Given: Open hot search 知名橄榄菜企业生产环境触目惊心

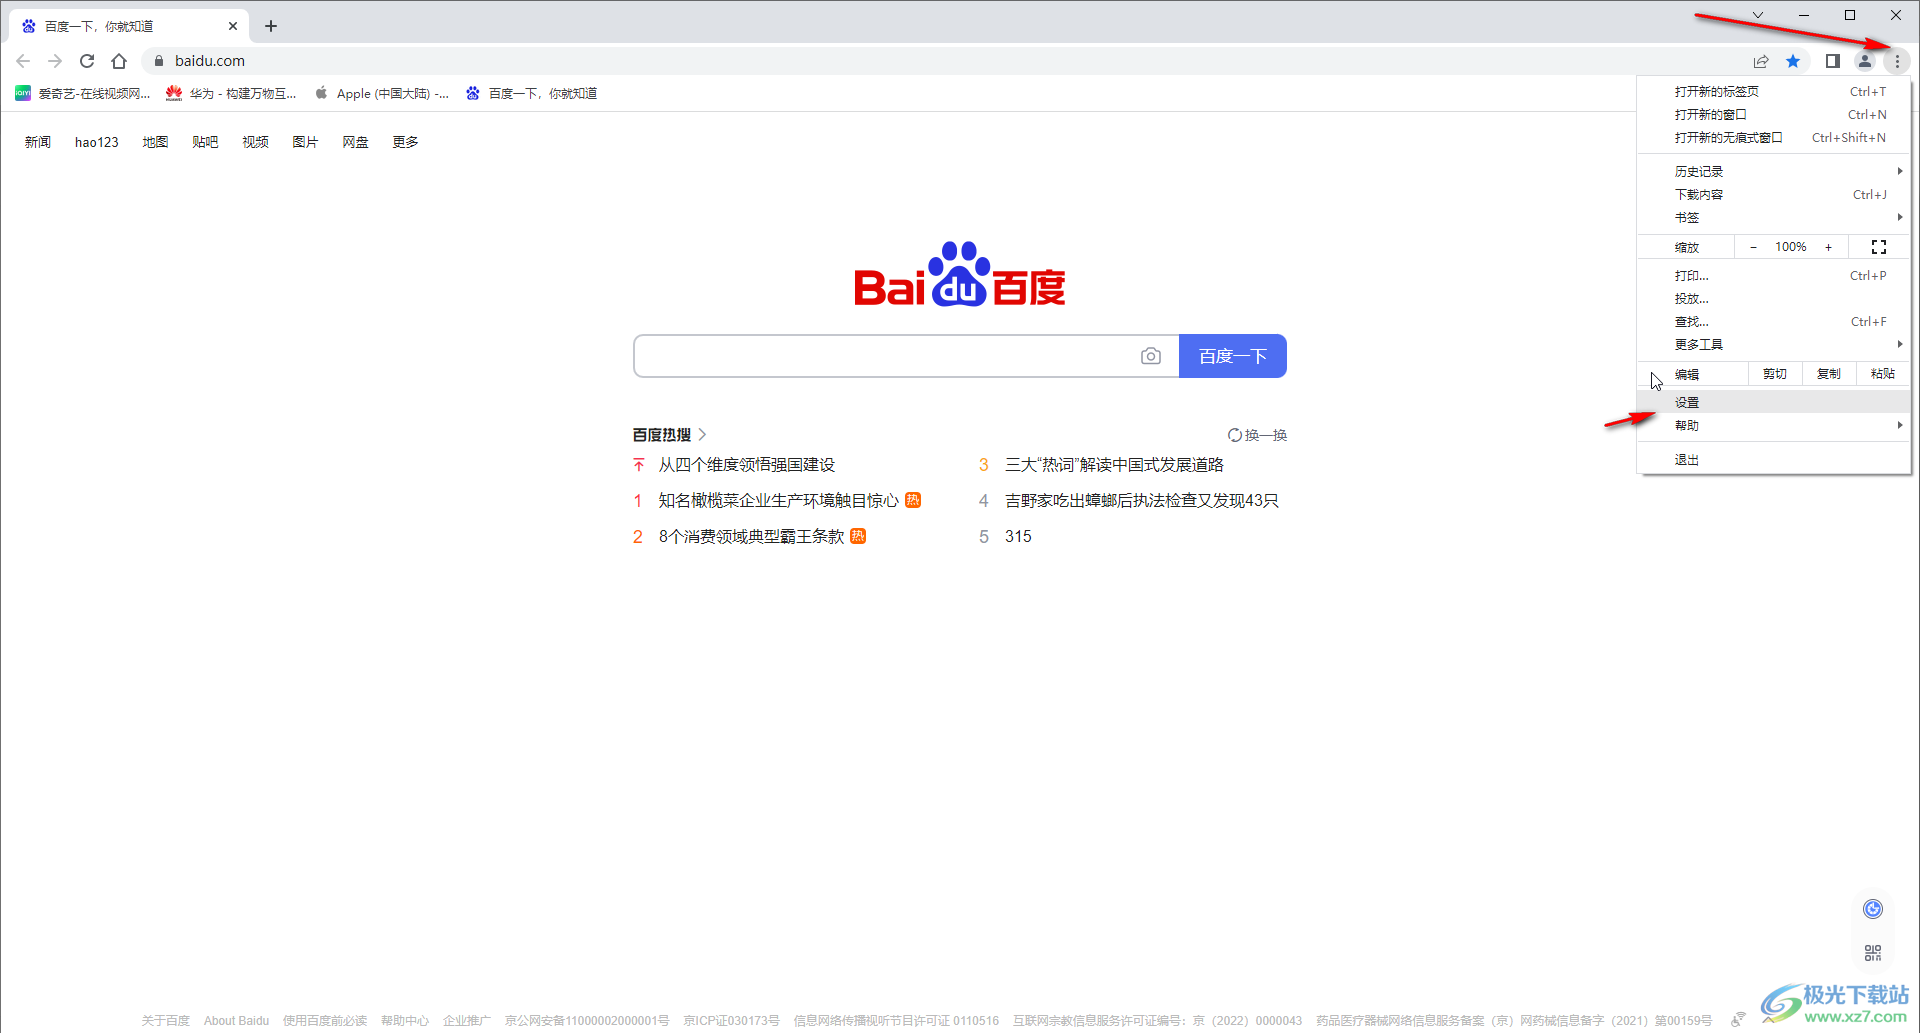Looking at the screenshot, I should point(778,501).
